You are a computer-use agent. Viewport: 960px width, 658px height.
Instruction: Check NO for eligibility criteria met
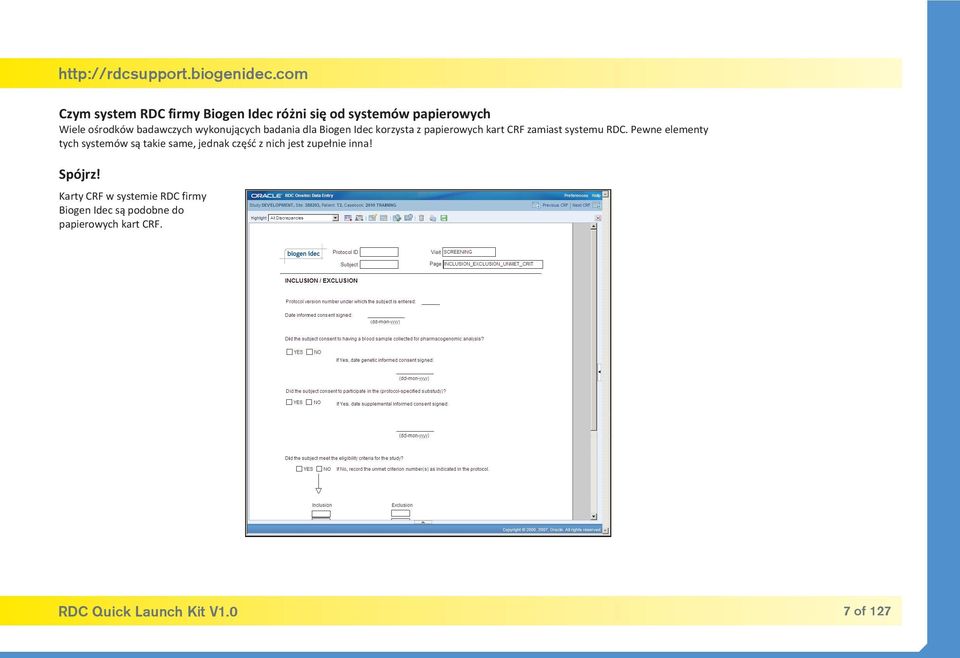[319, 469]
